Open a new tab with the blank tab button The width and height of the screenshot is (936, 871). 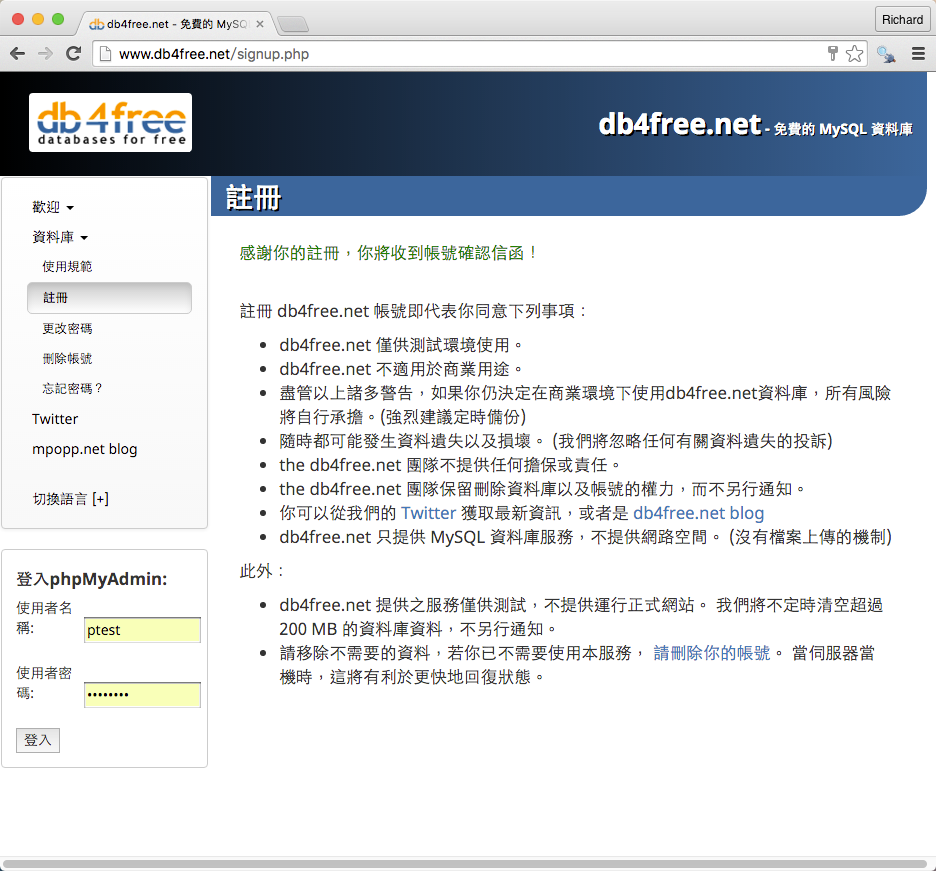click(x=292, y=24)
